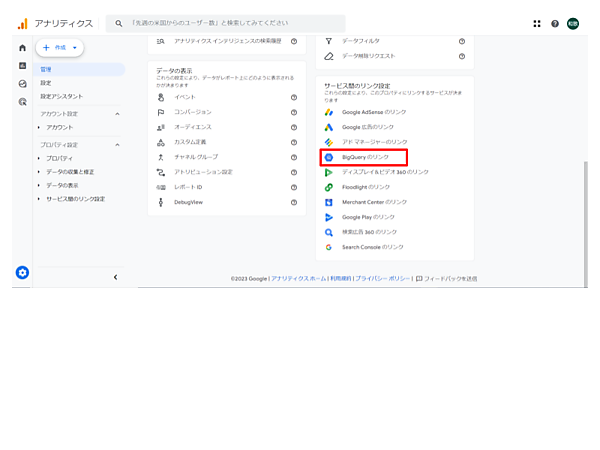
Task: Open help for DebugView row
Action: (294, 202)
